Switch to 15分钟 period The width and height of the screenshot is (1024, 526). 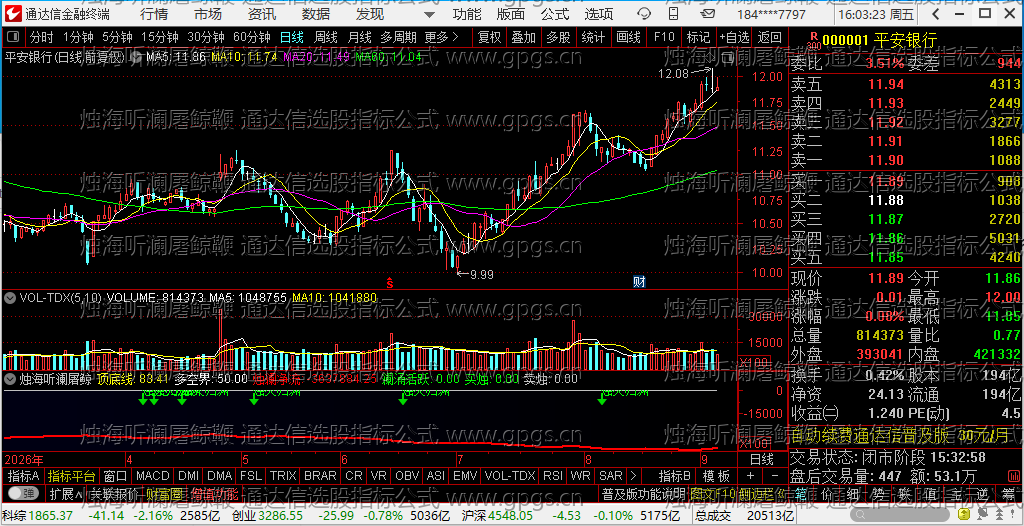(x=159, y=37)
